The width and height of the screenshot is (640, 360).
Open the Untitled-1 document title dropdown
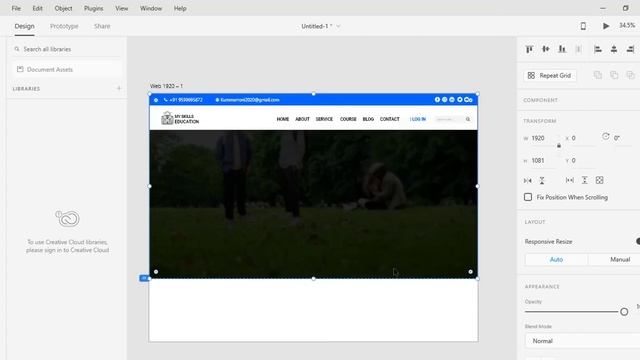pyautogui.click(x=321, y=26)
